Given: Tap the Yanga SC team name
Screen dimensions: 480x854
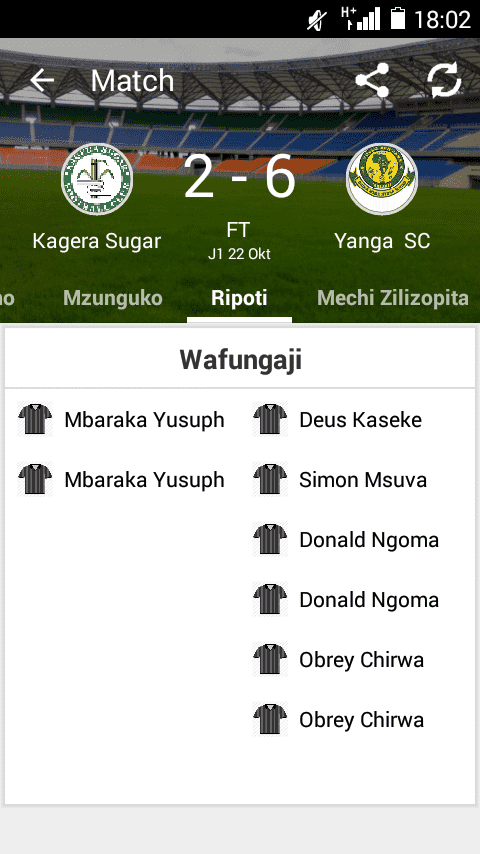Looking at the screenshot, I should (x=382, y=241).
